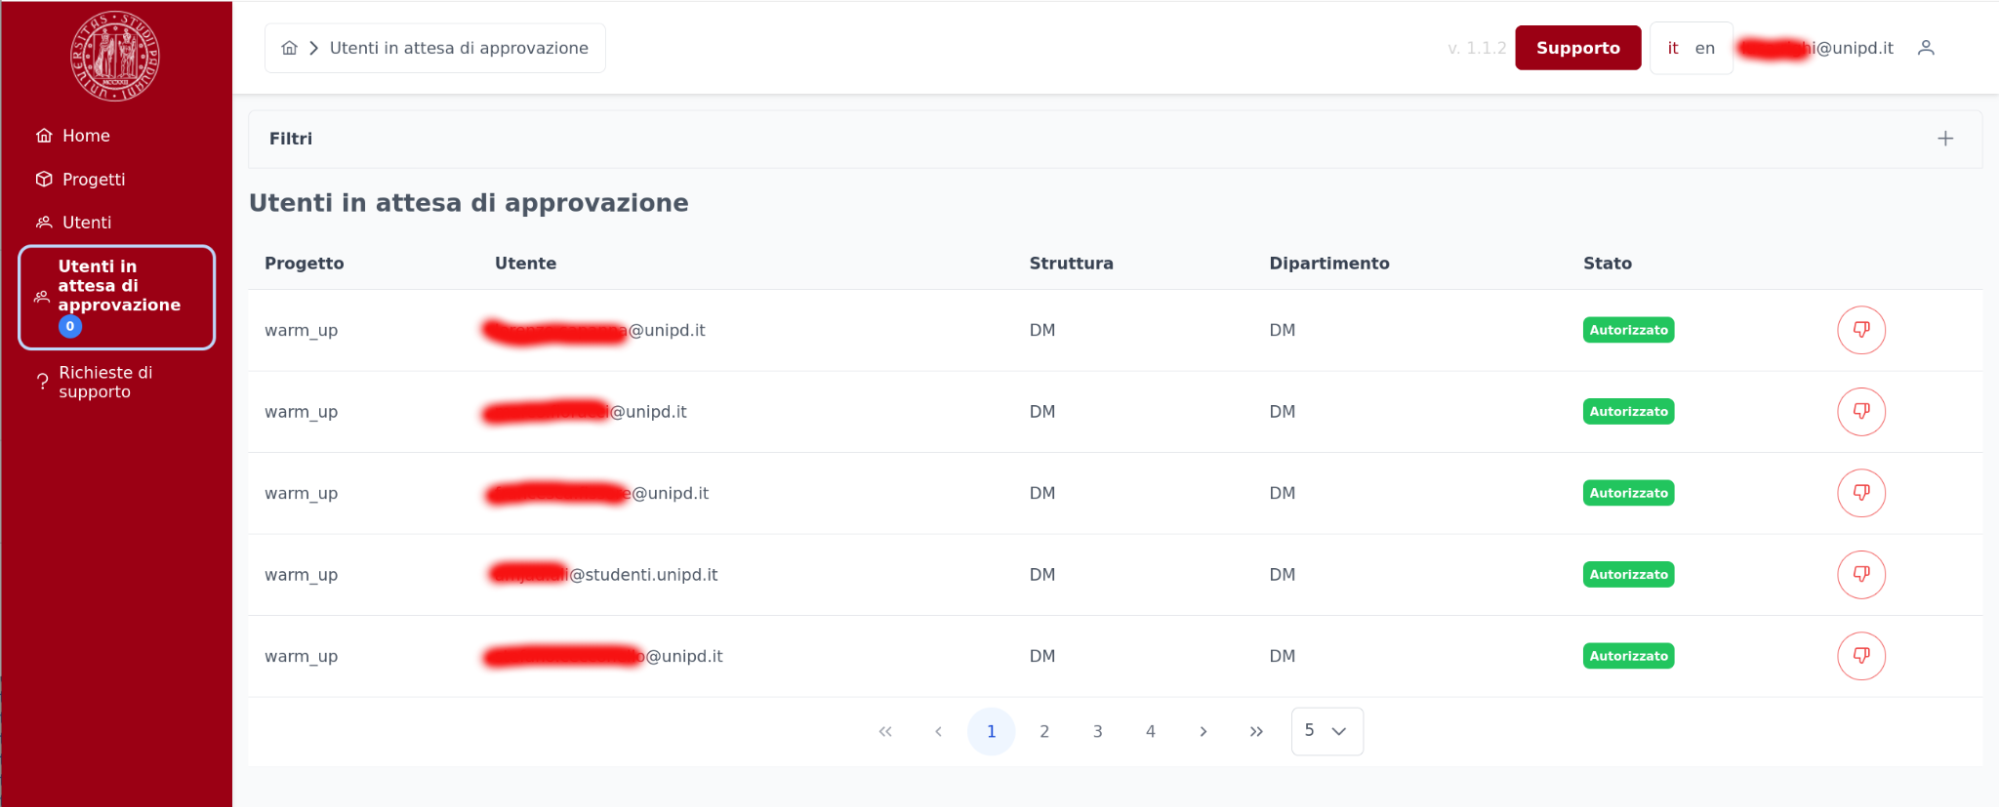Revoke third row user via thumbs-down
This screenshot has height=808, width=1999.
[x=1860, y=493]
